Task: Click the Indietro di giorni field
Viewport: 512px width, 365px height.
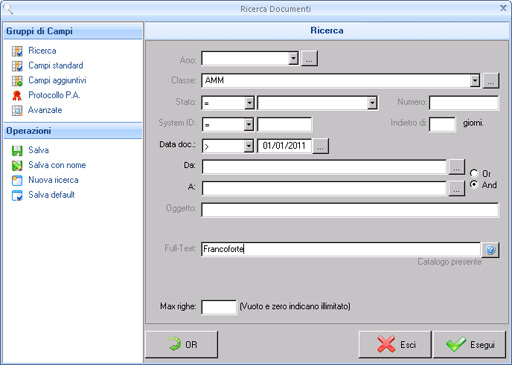Action: [x=442, y=124]
